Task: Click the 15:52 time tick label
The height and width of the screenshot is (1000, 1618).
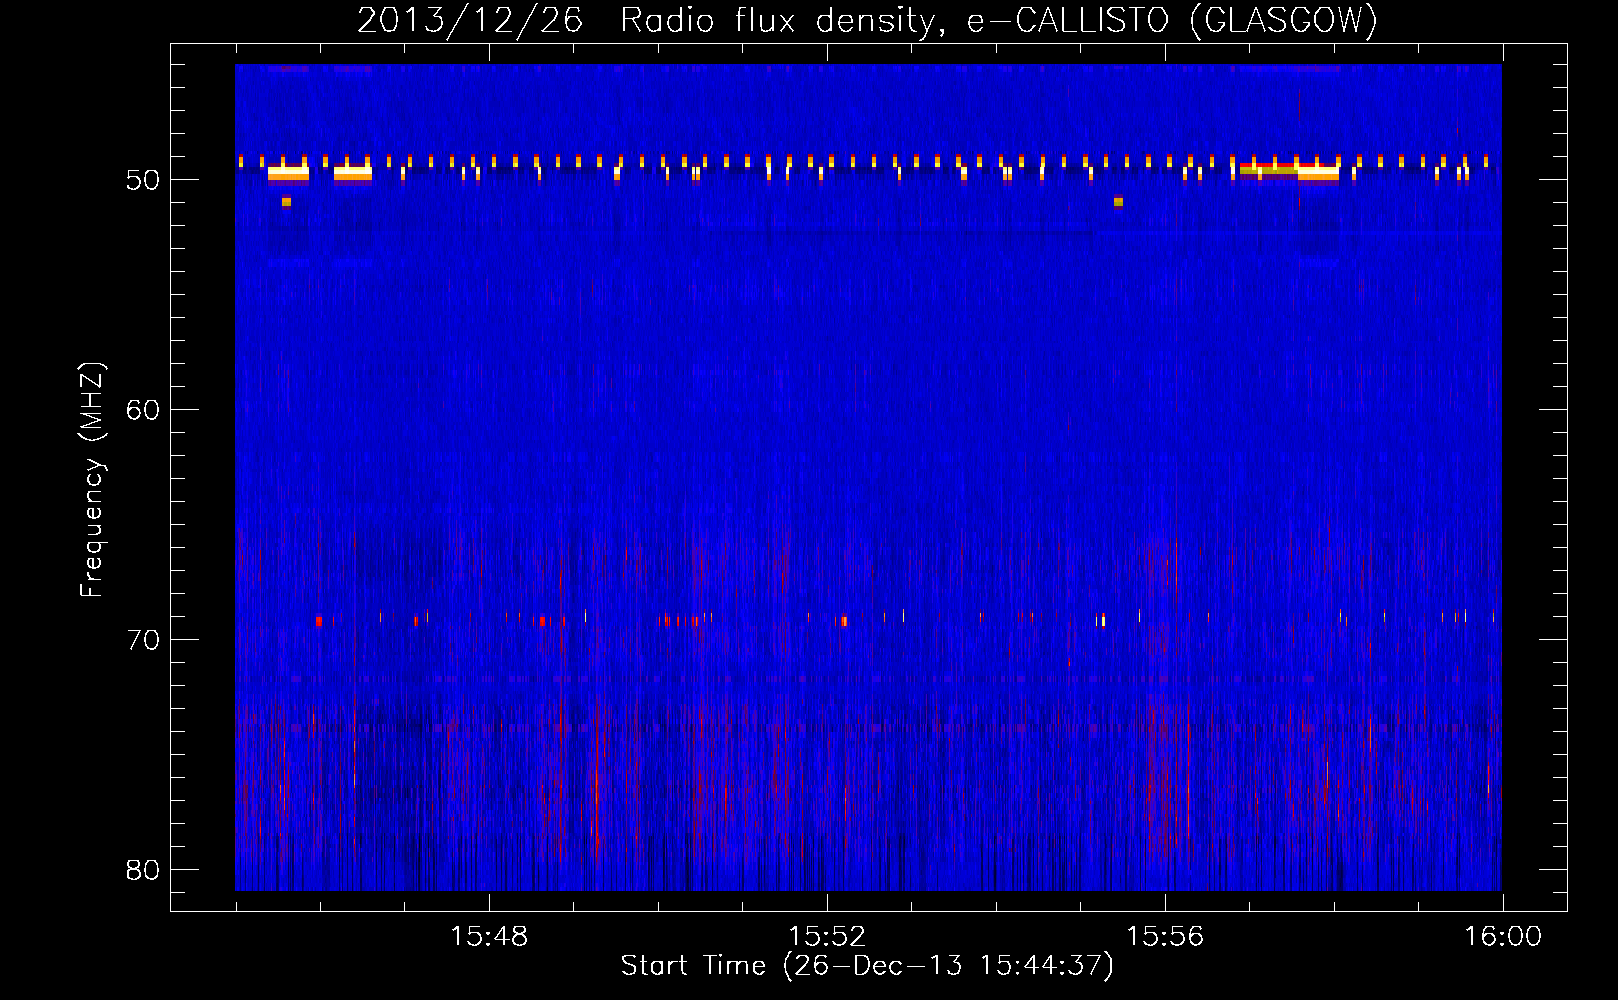Action: (x=827, y=937)
